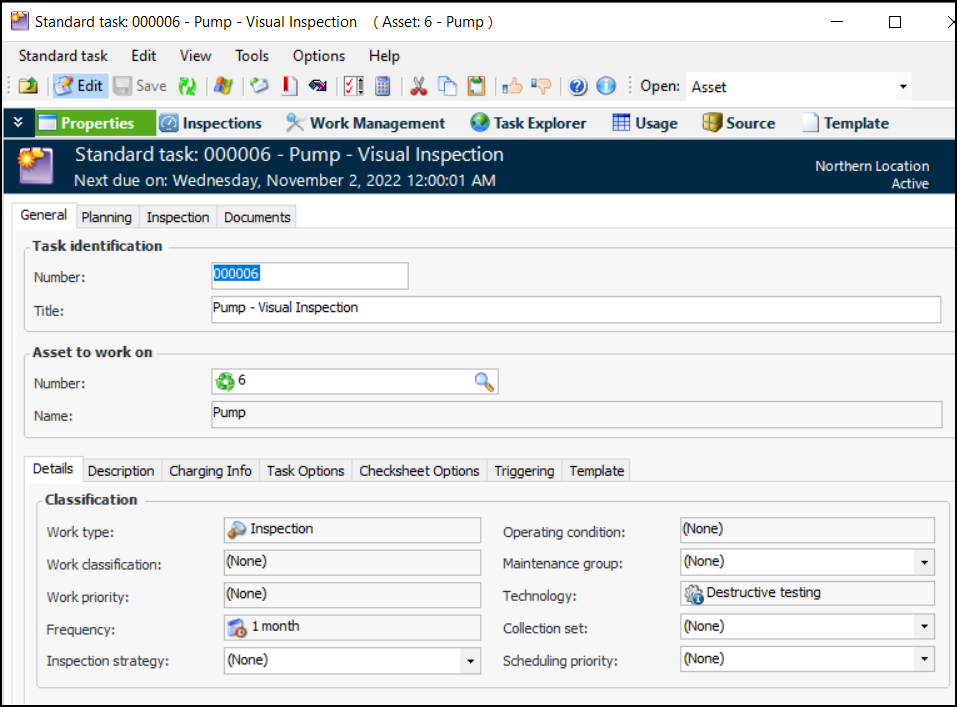Open the Tools menu
Screen dimensions: 957x707
tap(252, 56)
